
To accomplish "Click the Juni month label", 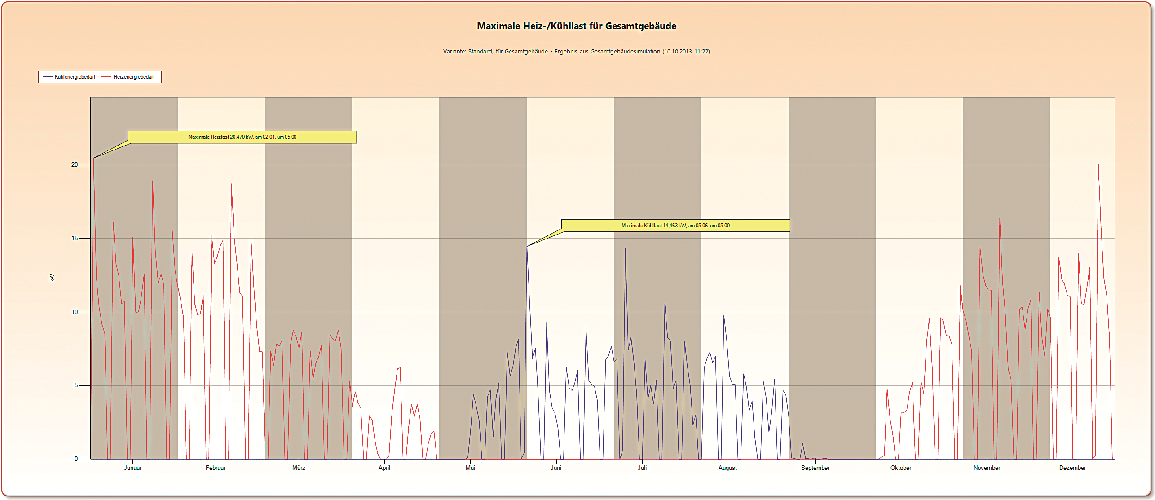I will (x=556, y=468).
